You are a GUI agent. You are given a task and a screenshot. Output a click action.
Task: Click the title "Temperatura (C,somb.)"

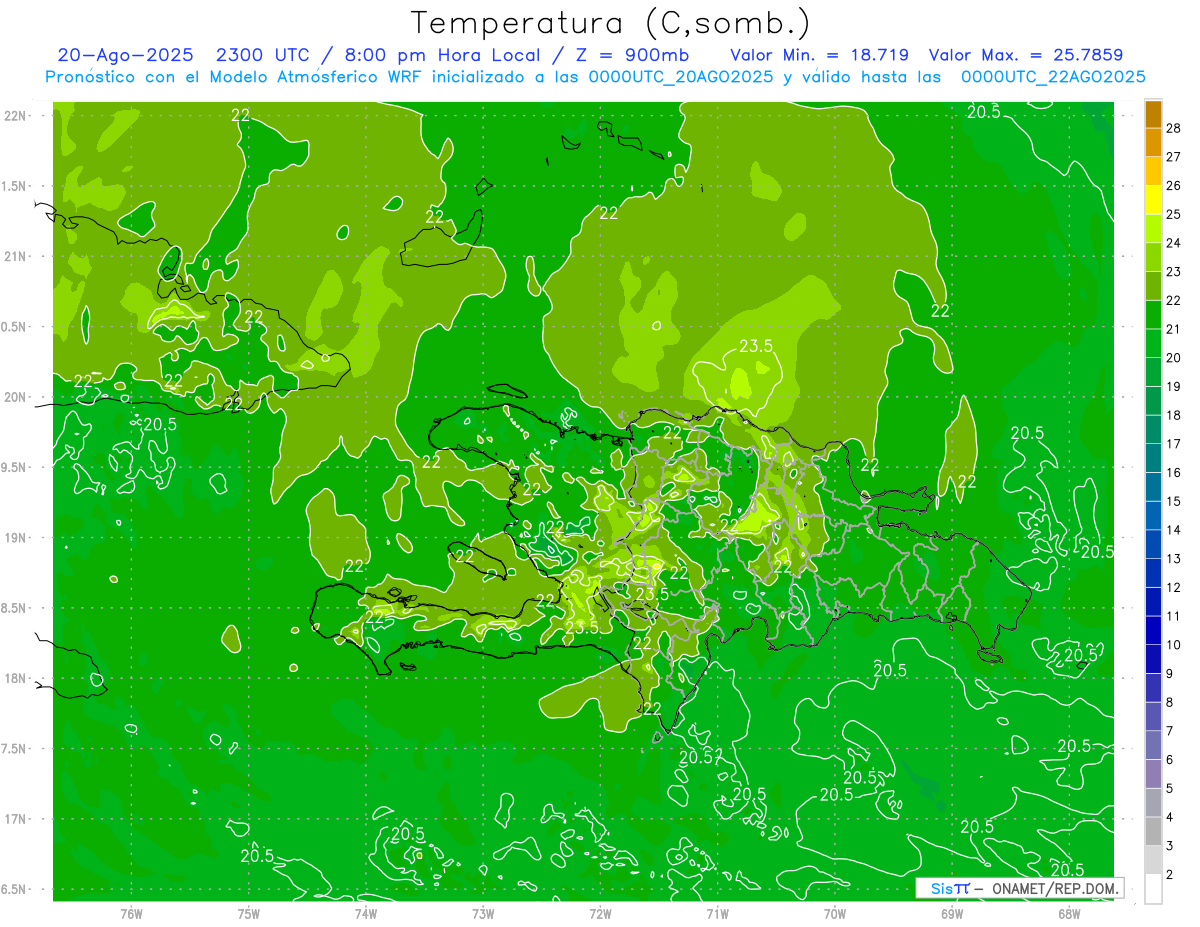pos(610,23)
